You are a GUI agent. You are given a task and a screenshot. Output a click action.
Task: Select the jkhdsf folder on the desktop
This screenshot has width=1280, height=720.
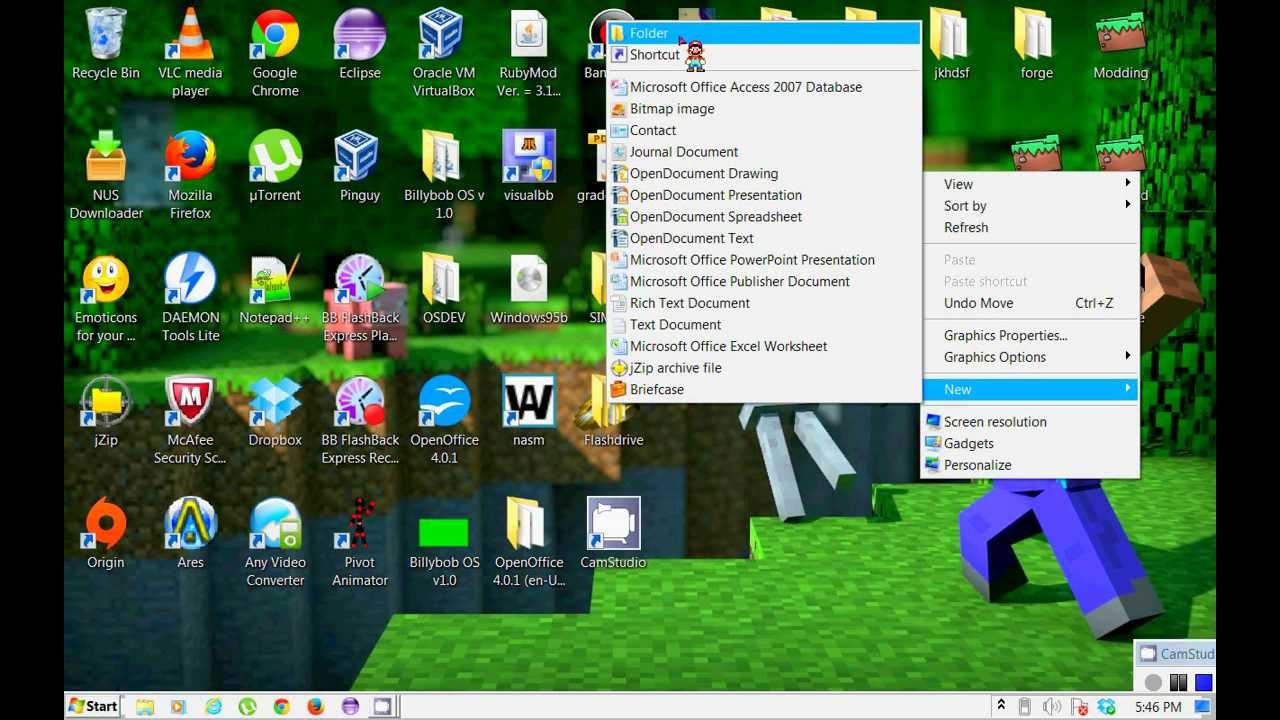click(x=952, y=45)
